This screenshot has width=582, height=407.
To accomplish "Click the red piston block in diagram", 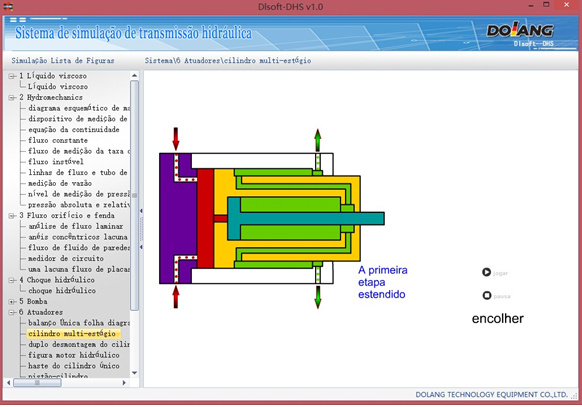I will pos(205,218).
